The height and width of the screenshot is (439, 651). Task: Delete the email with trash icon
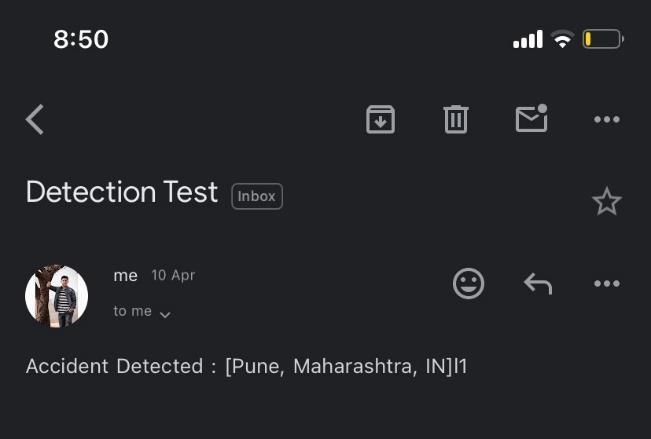pyautogui.click(x=456, y=120)
